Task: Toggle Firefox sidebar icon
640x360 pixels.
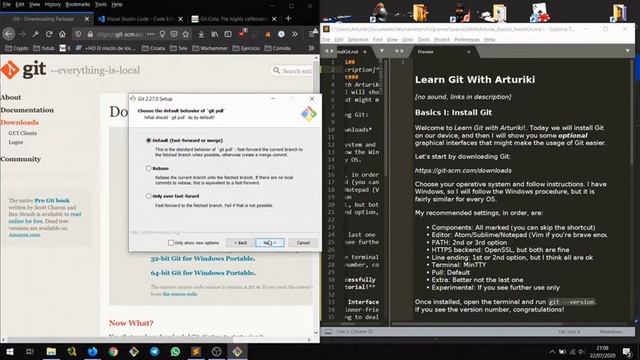Action: (x=228, y=34)
